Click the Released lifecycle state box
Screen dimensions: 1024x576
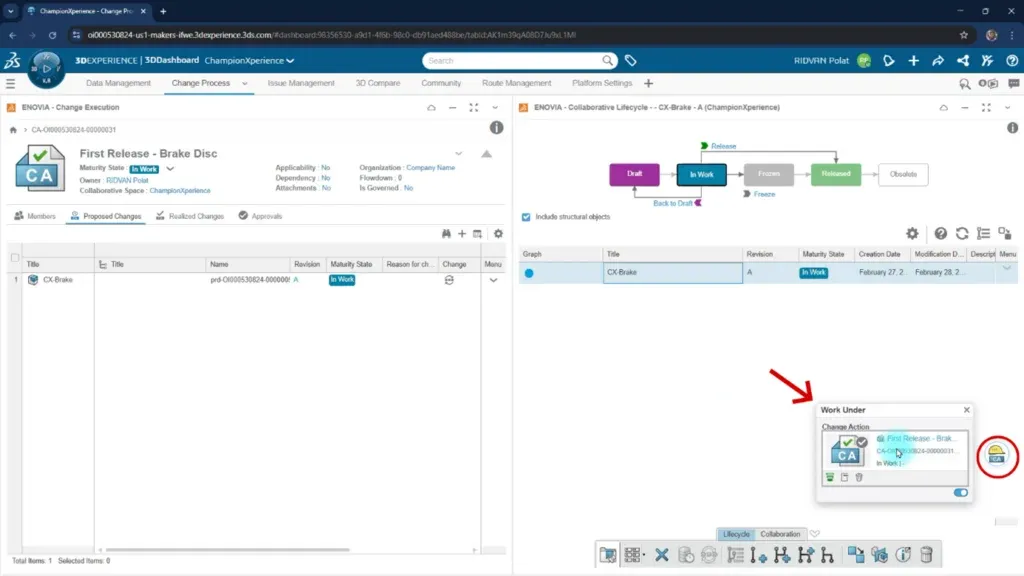coord(836,174)
